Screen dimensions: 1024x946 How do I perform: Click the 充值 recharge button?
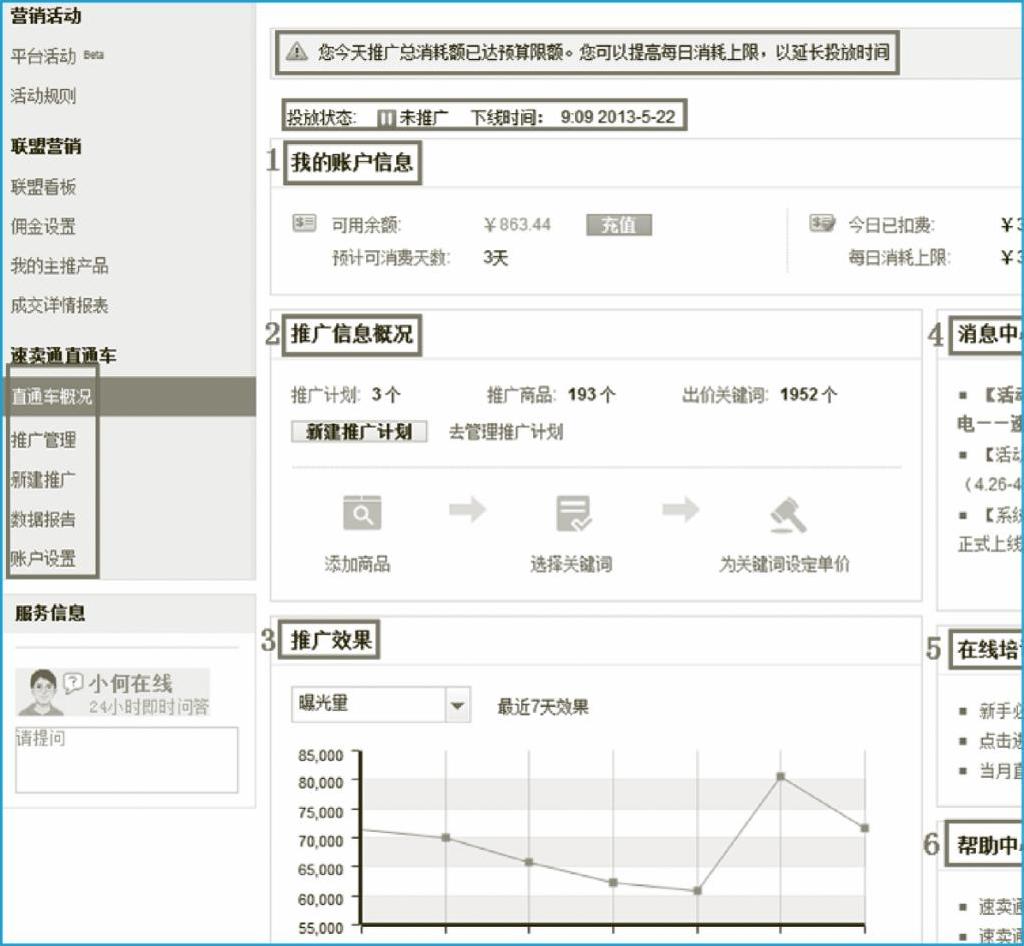618,225
